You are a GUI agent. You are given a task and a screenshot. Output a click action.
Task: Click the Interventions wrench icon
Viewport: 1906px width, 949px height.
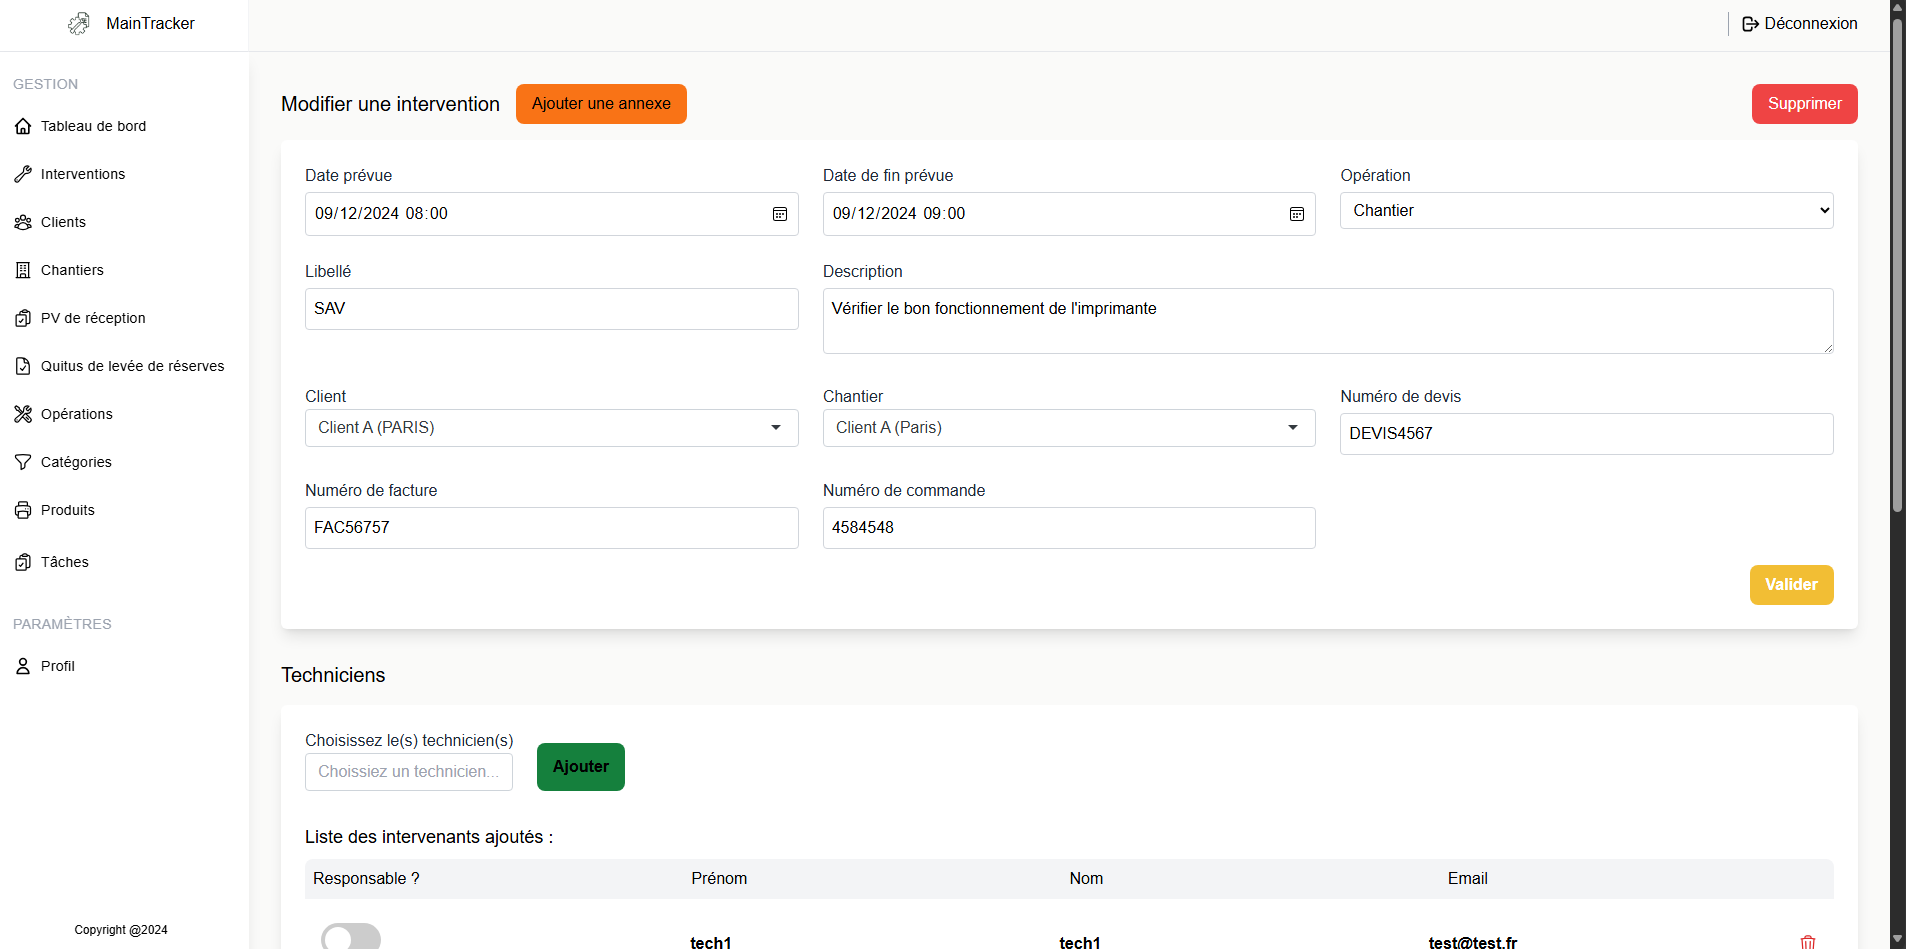tap(23, 174)
